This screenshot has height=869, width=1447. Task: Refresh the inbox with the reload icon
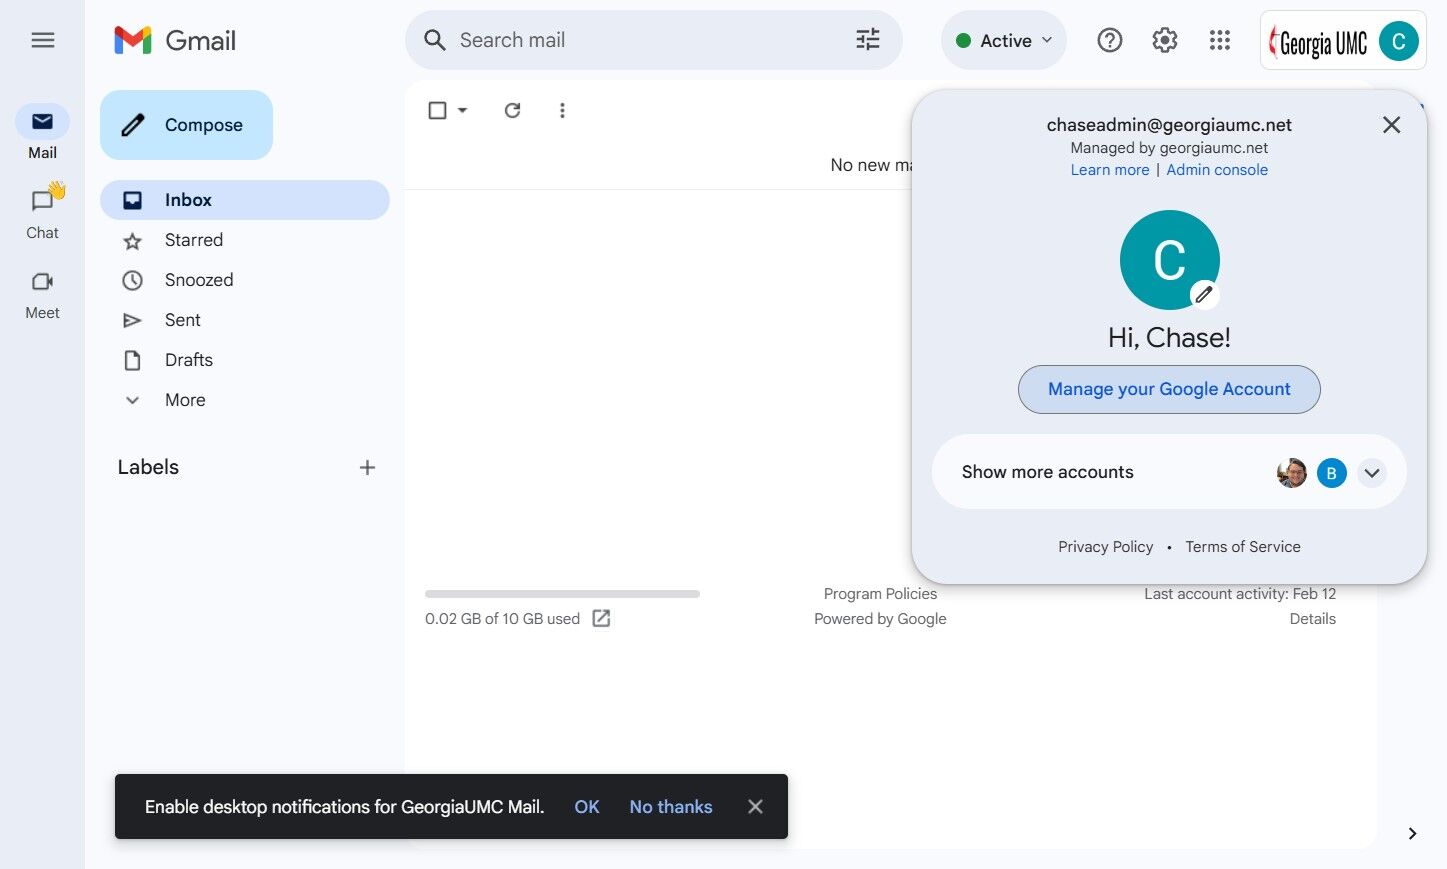[x=512, y=110]
